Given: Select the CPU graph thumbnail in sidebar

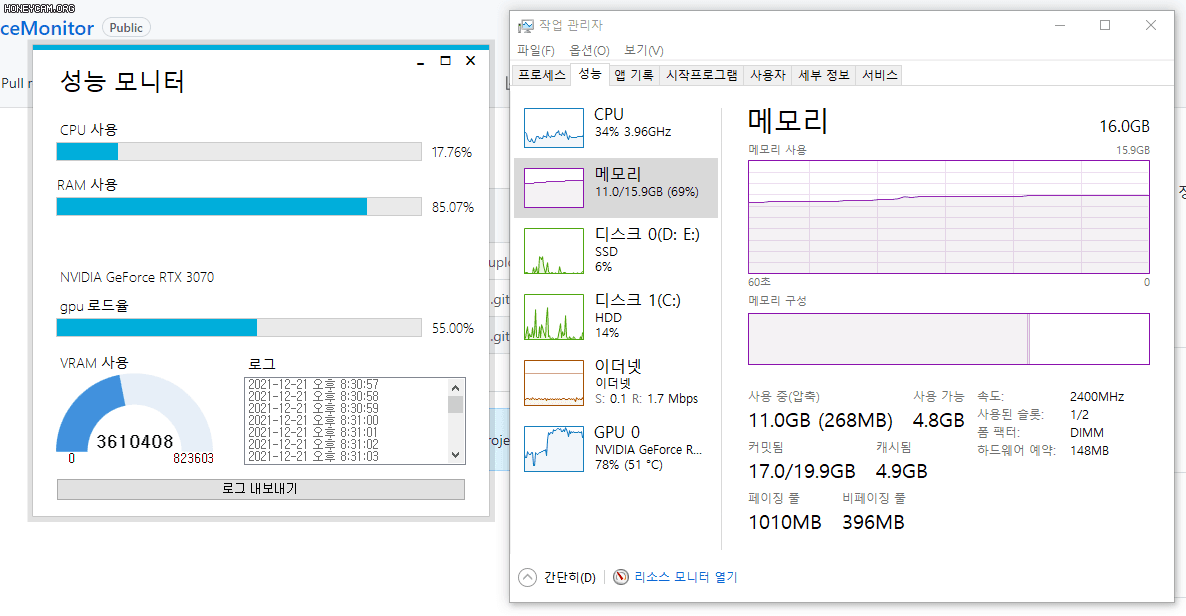Looking at the screenshot, I should (x=554, y=127).
